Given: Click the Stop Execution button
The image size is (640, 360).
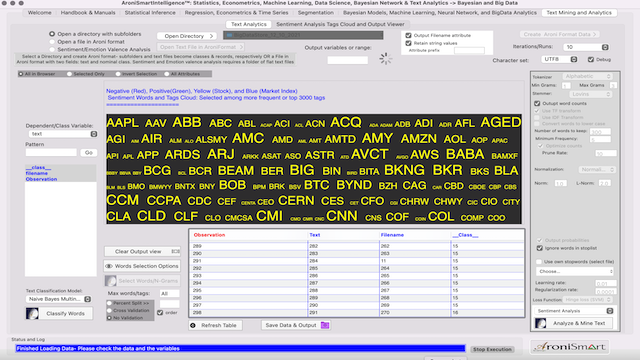Looking at the screenshot, I should click(x=492, y=349).
